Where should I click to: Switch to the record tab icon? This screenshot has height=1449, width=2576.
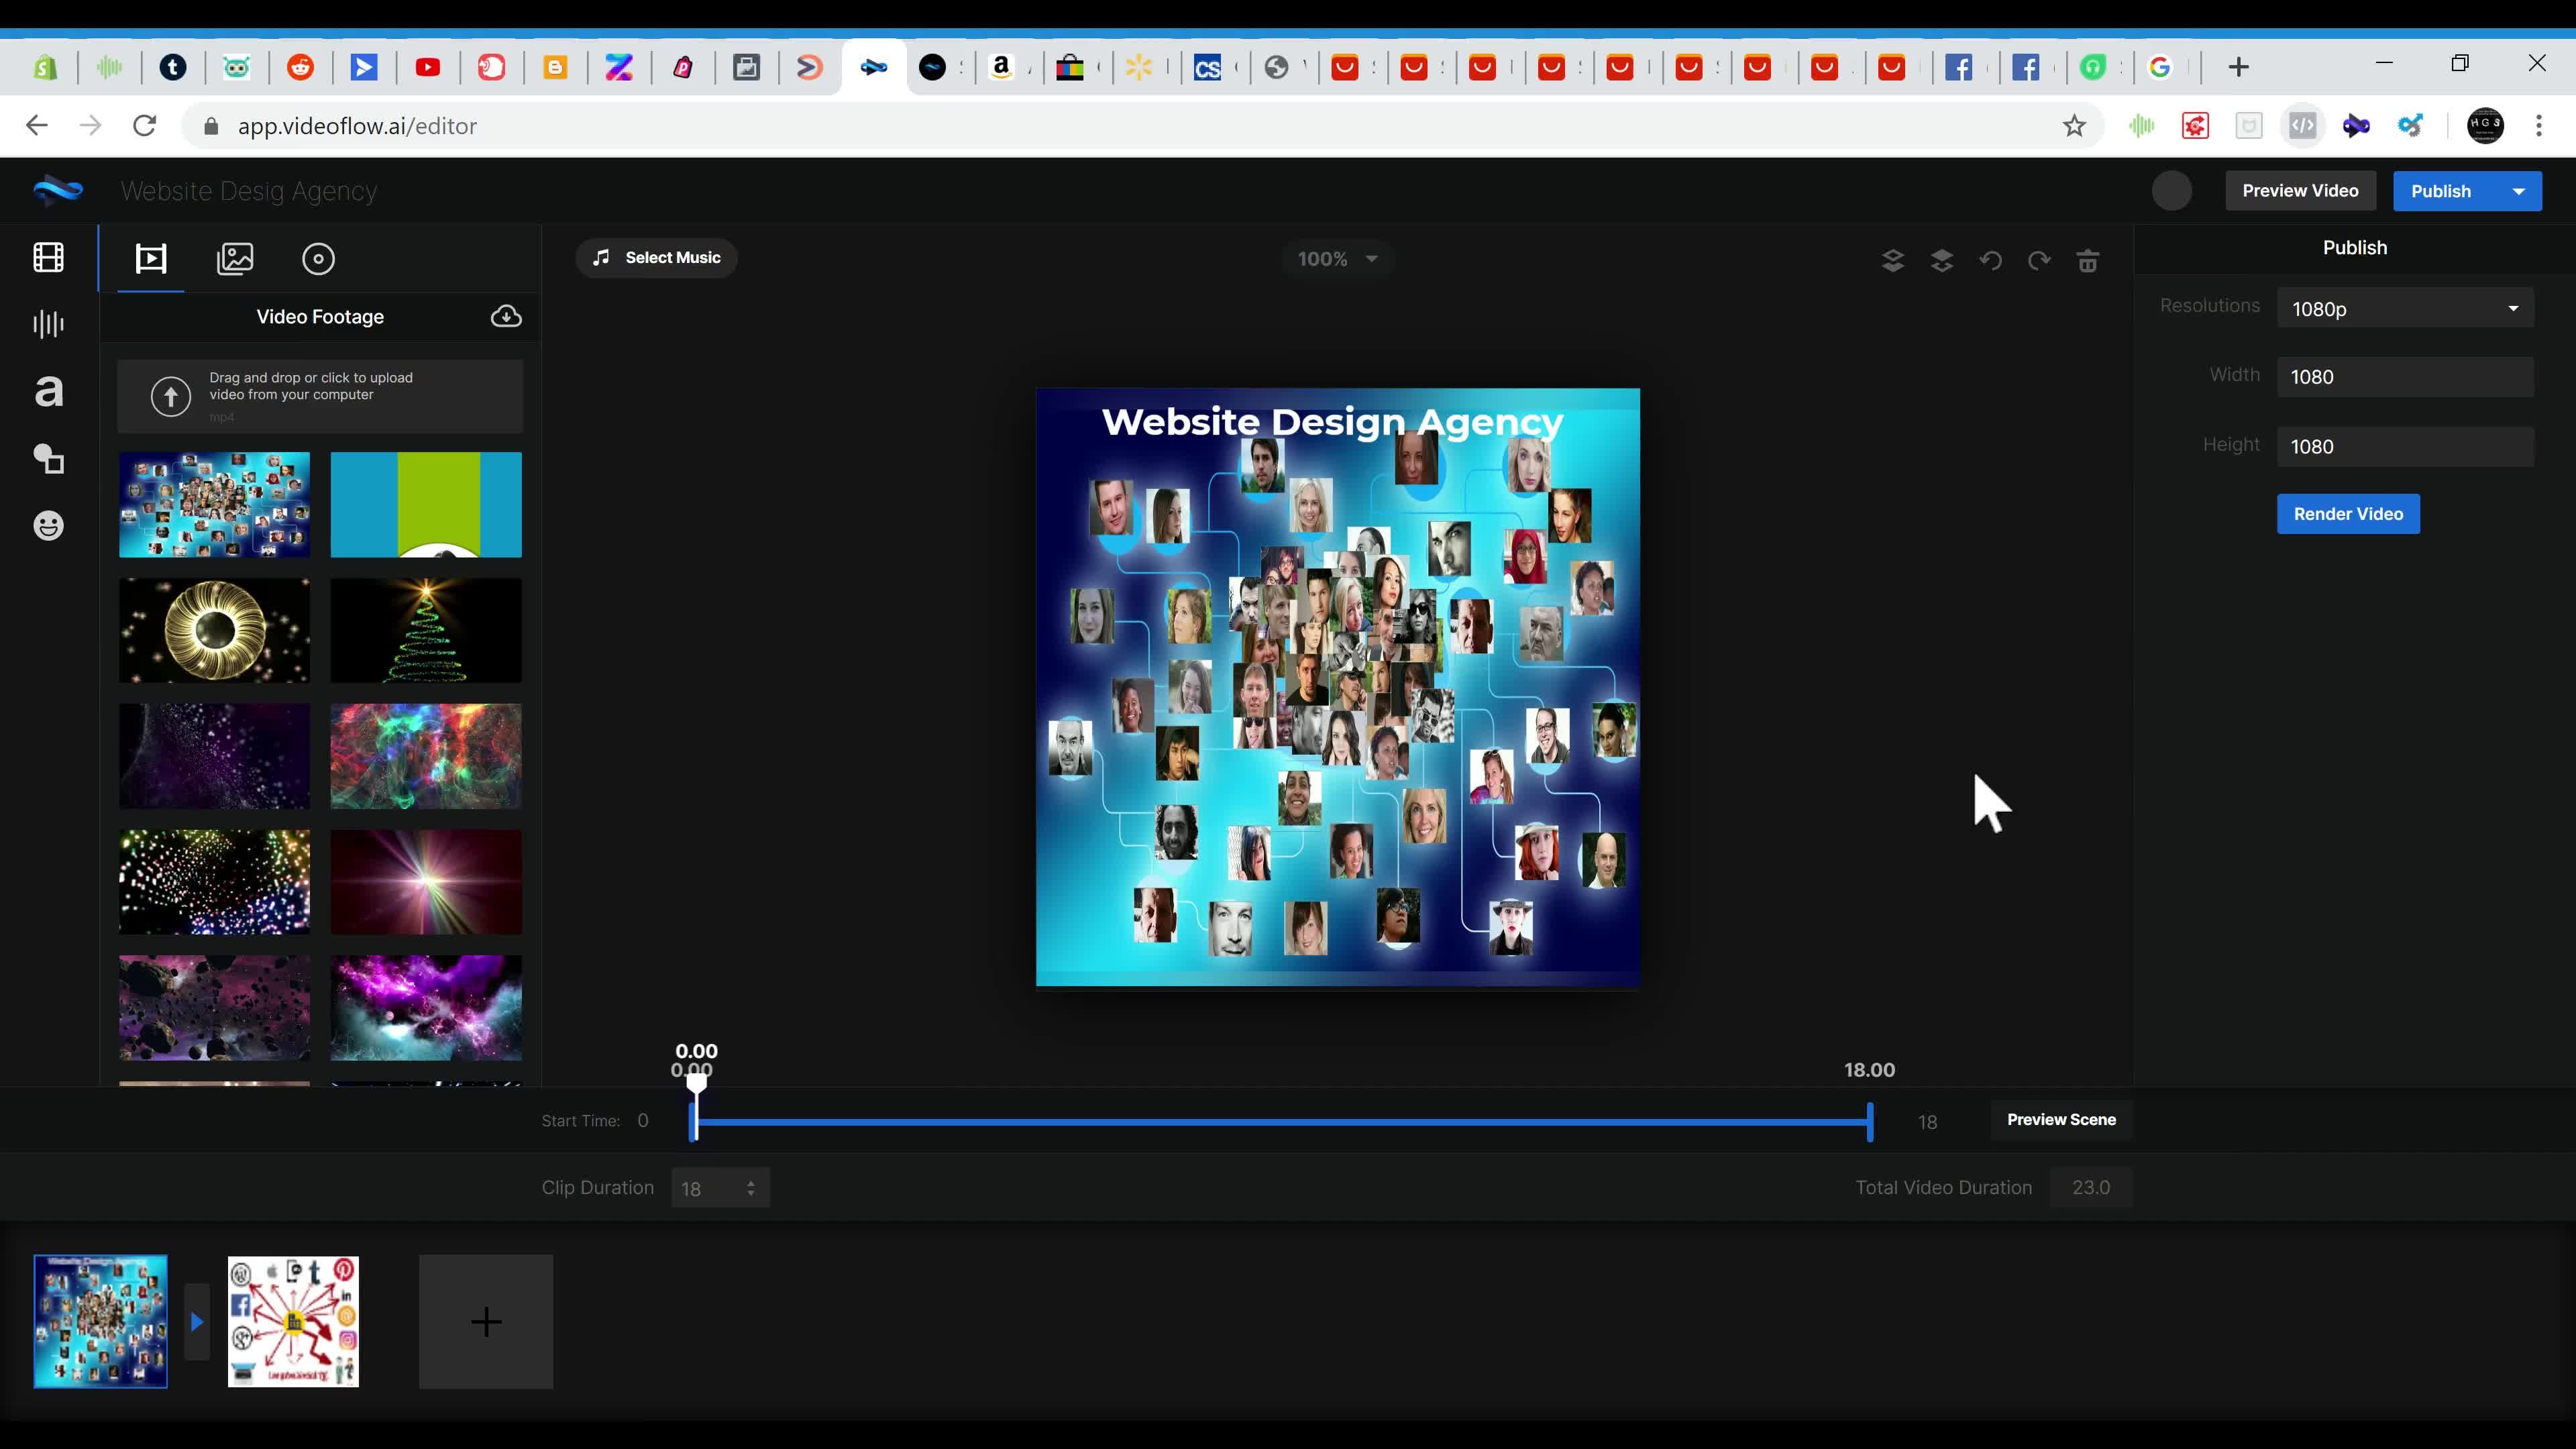(319, 259)
